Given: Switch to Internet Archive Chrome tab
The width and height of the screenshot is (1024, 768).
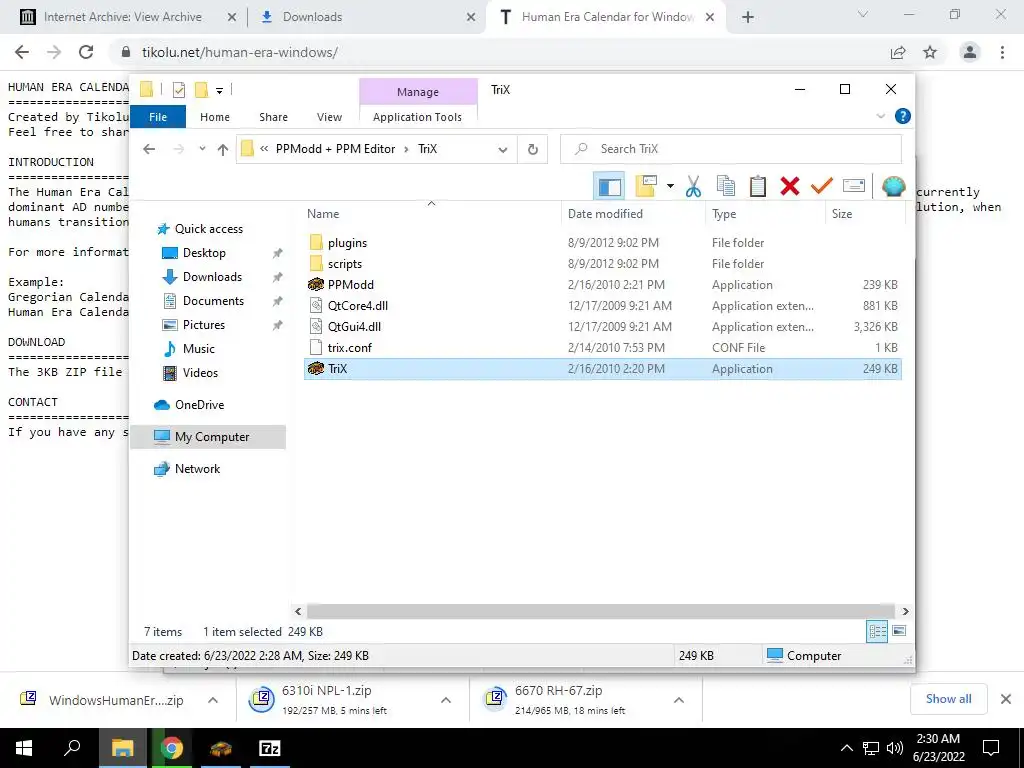Looking at the screenshot, I should (127, 17).
